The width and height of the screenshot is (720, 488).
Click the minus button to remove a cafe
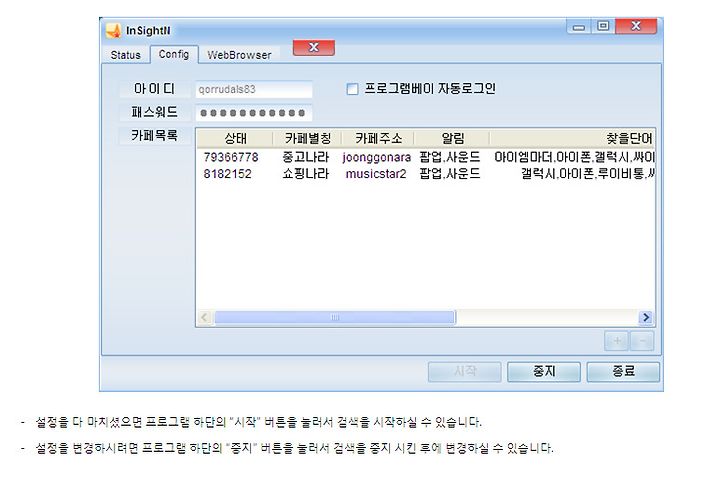tap(642, 341)
